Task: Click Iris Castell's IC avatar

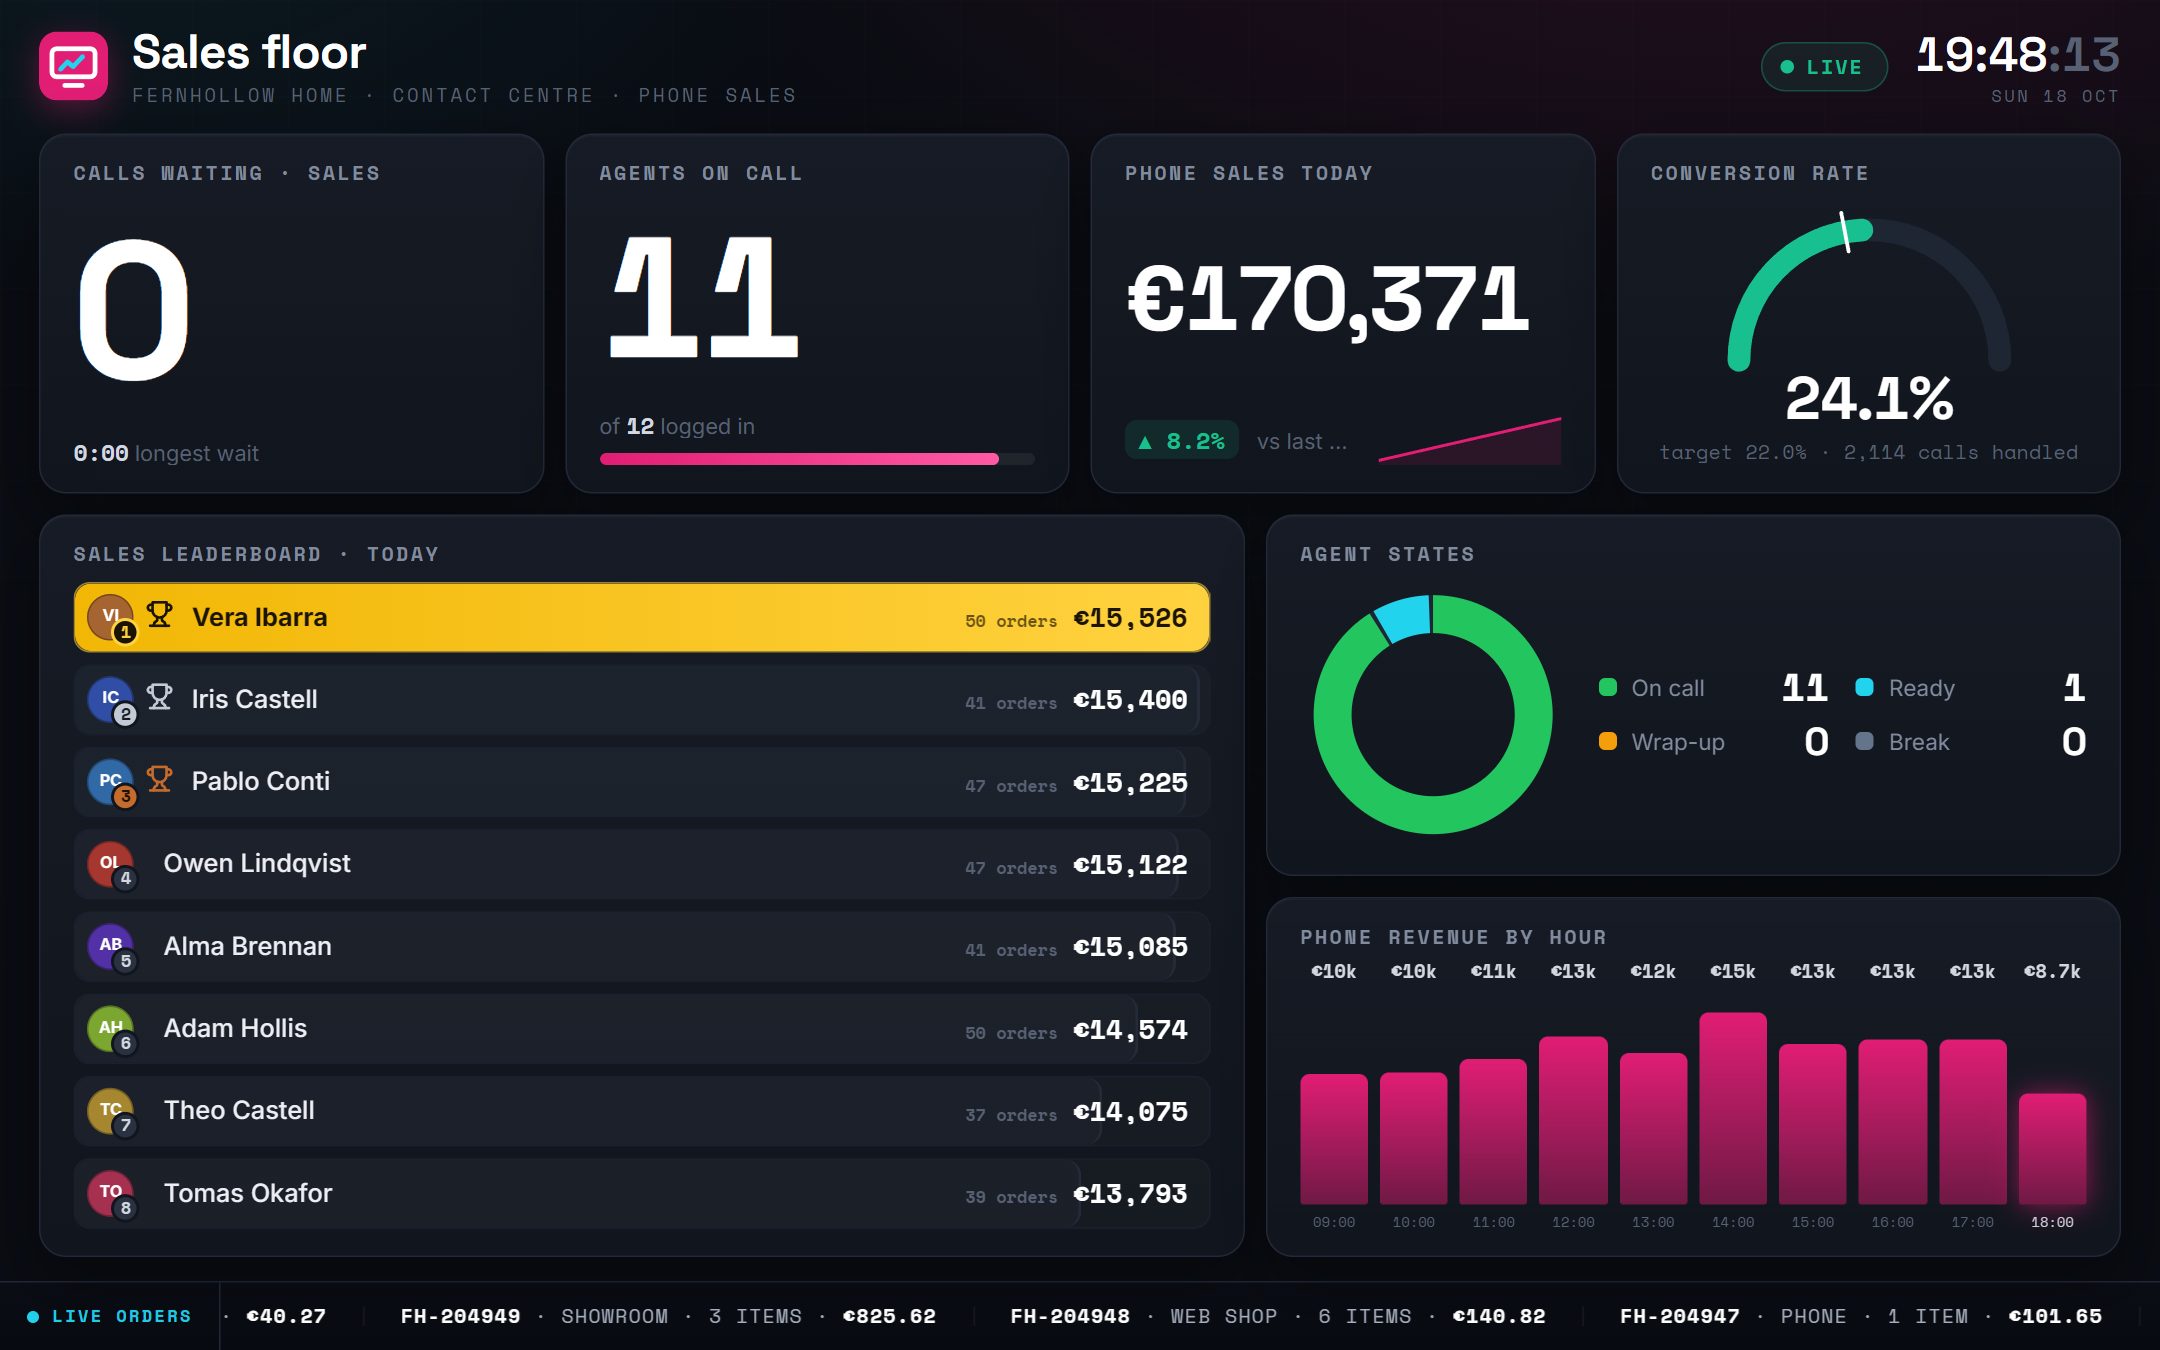Action: [110, 698]
